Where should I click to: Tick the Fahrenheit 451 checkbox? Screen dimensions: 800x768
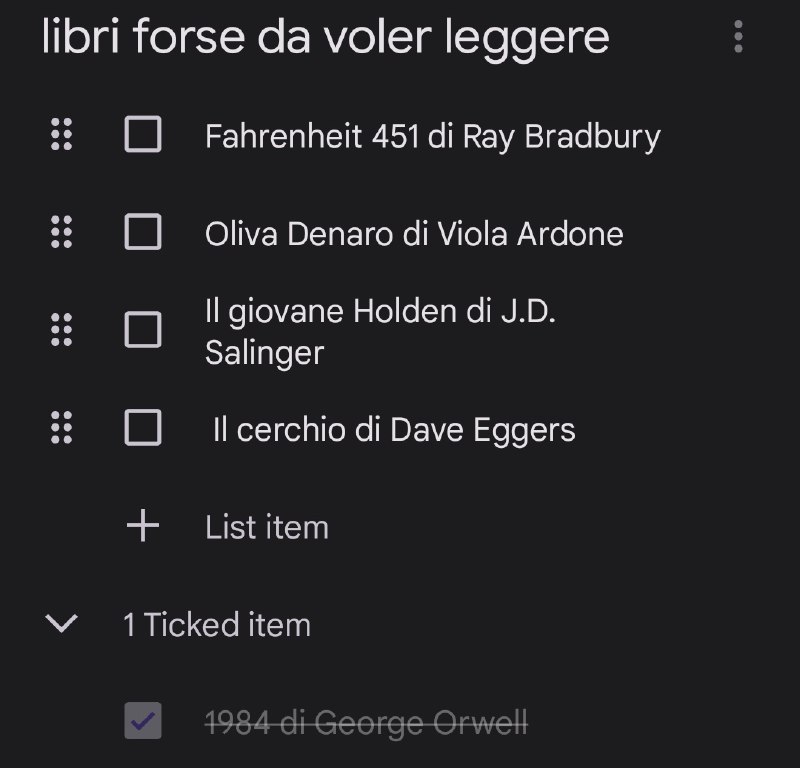pyautogui.click(x=143, y=134)
